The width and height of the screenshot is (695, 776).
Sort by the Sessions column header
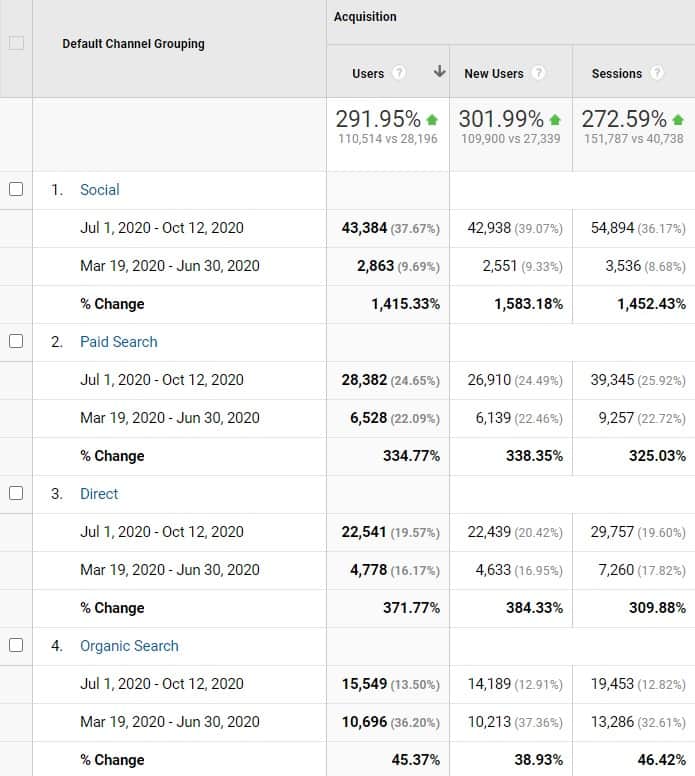tap(616, 73)
